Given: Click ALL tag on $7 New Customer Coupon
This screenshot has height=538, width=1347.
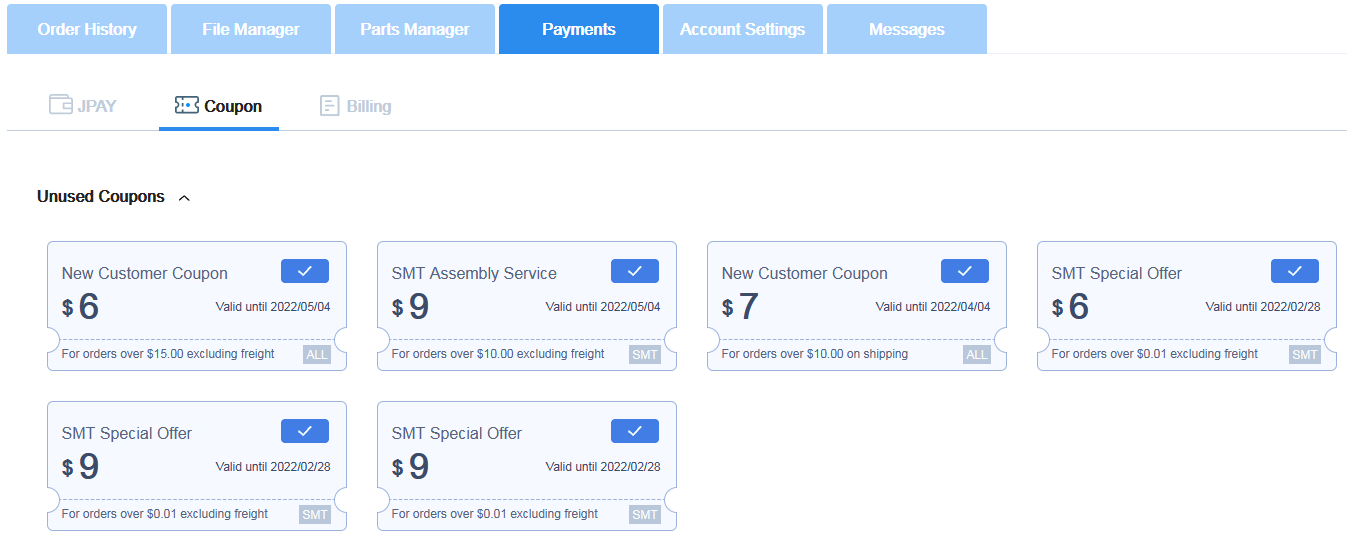Looking at the screenshot, I should pos(977,354).
